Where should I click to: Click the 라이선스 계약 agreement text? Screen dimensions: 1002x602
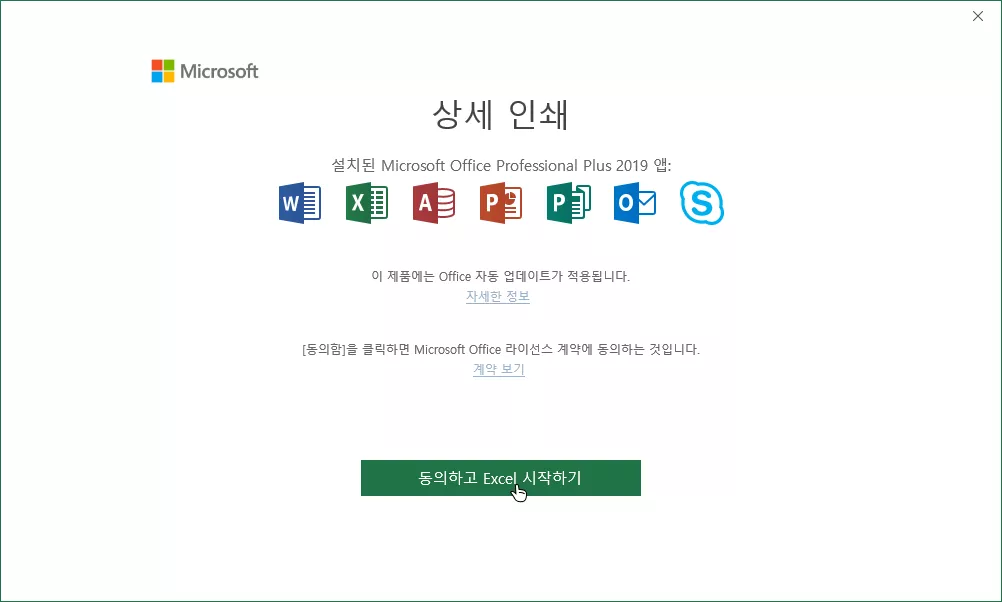click(x=500, y=350)
